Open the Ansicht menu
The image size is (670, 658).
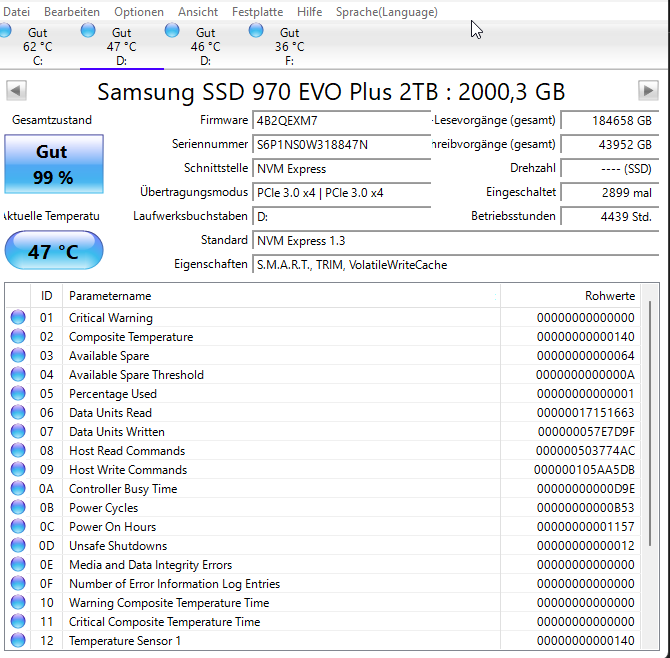[x=198, y=12]
